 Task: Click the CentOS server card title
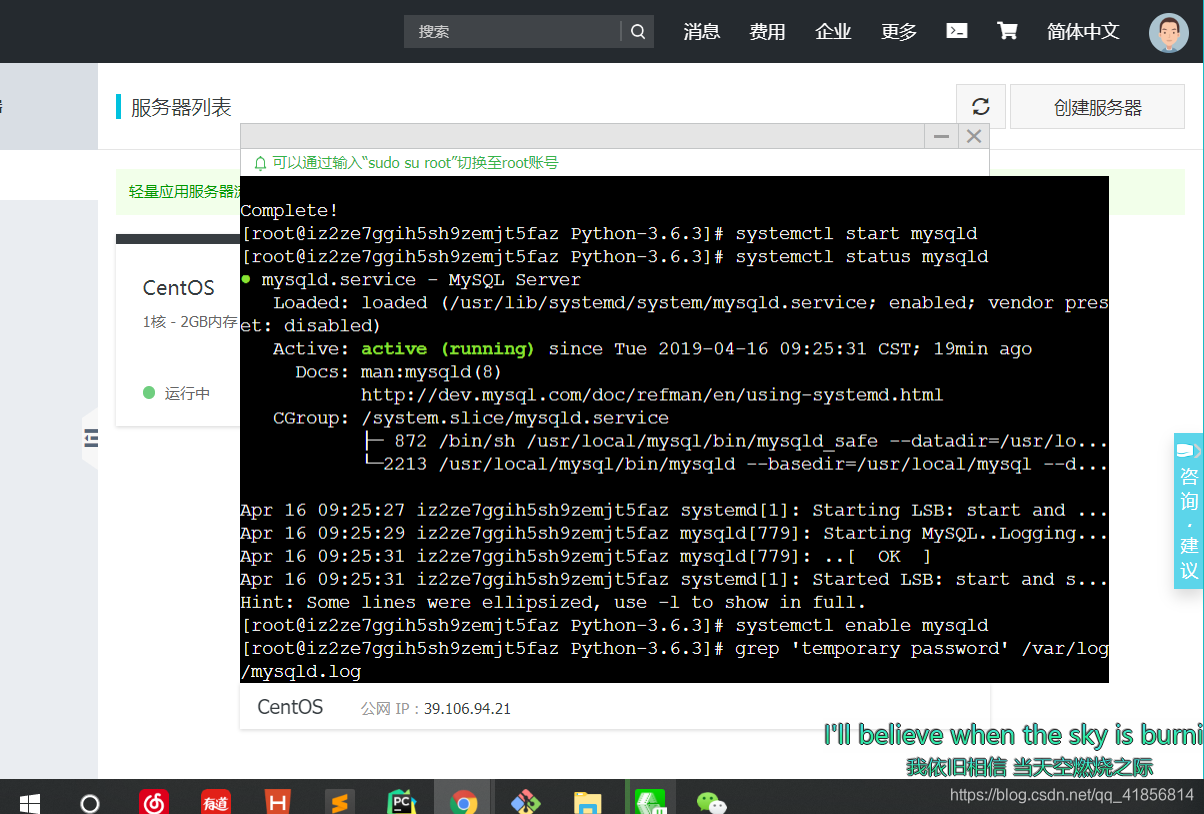click(x=179, y=288)
